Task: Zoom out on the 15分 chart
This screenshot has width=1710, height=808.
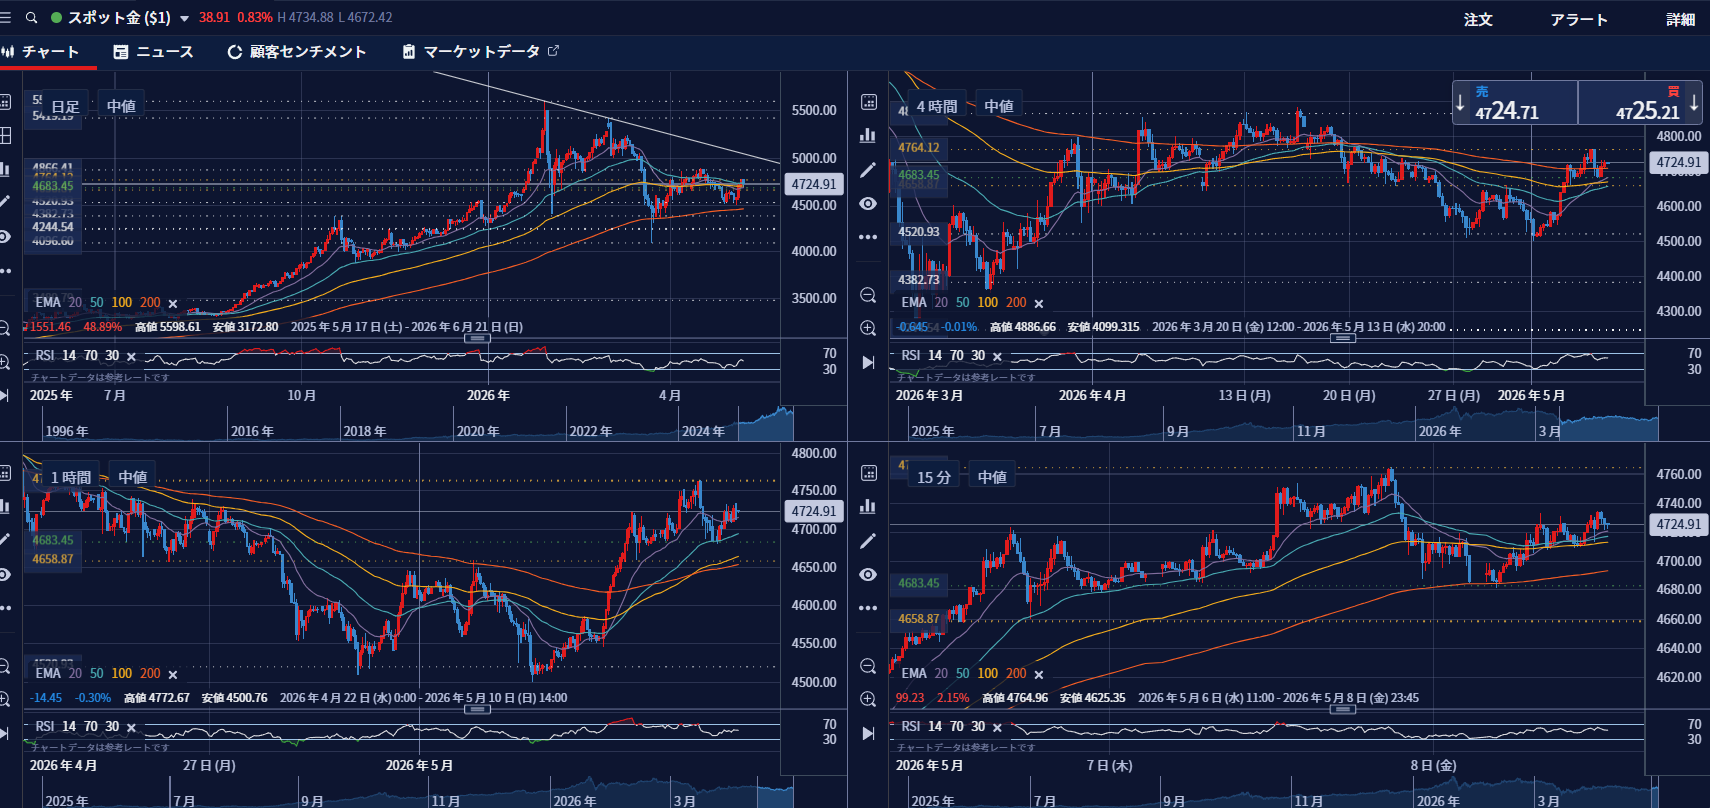Action: (x=868, y=666)
